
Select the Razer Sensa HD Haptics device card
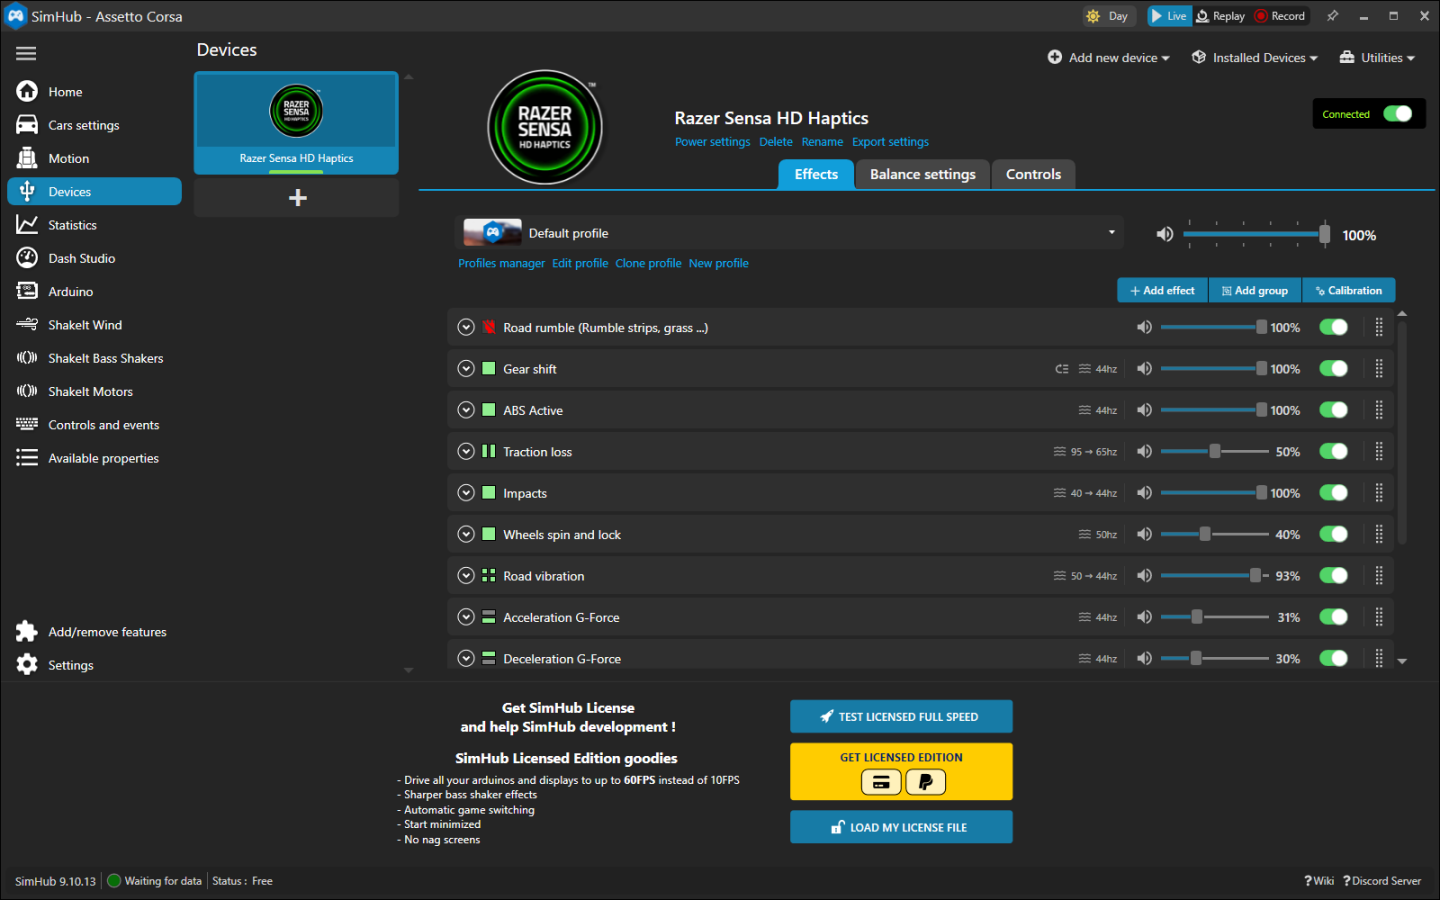click(x=296, y=123)
